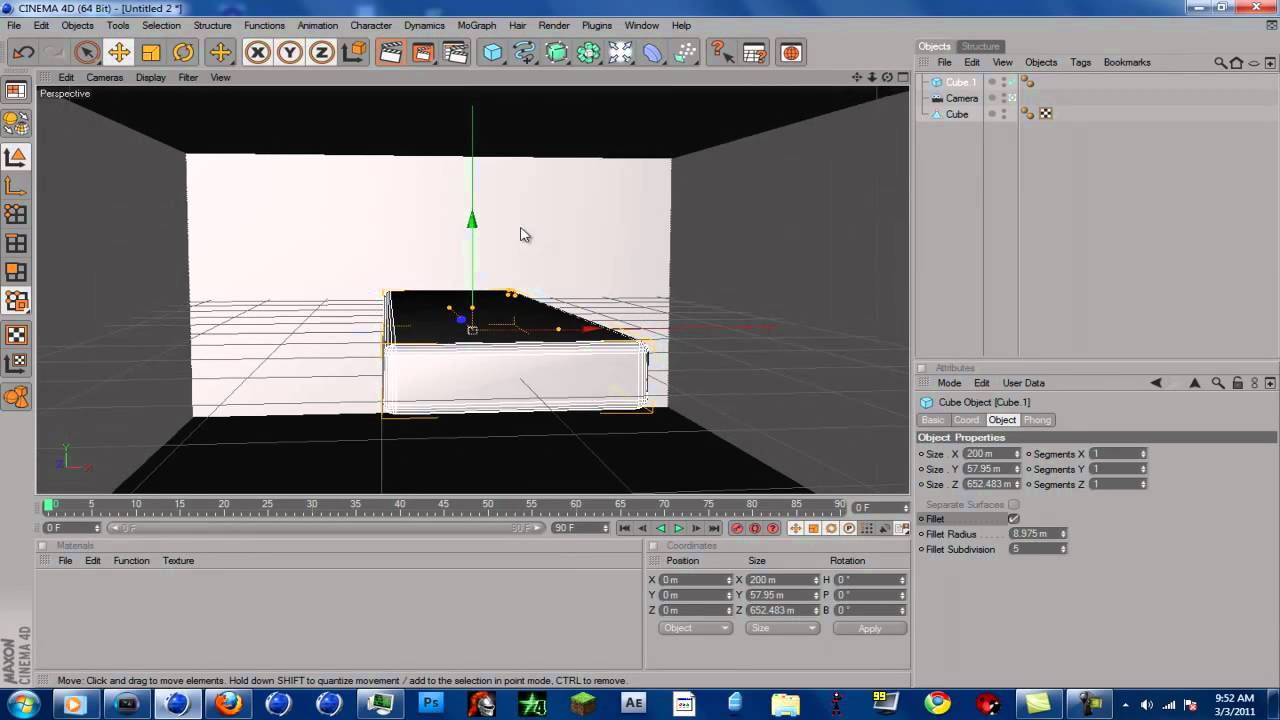Viewport: 1280px width, 720px height.
Task: Add a Cube primitive object
Action: coord(493,53)
